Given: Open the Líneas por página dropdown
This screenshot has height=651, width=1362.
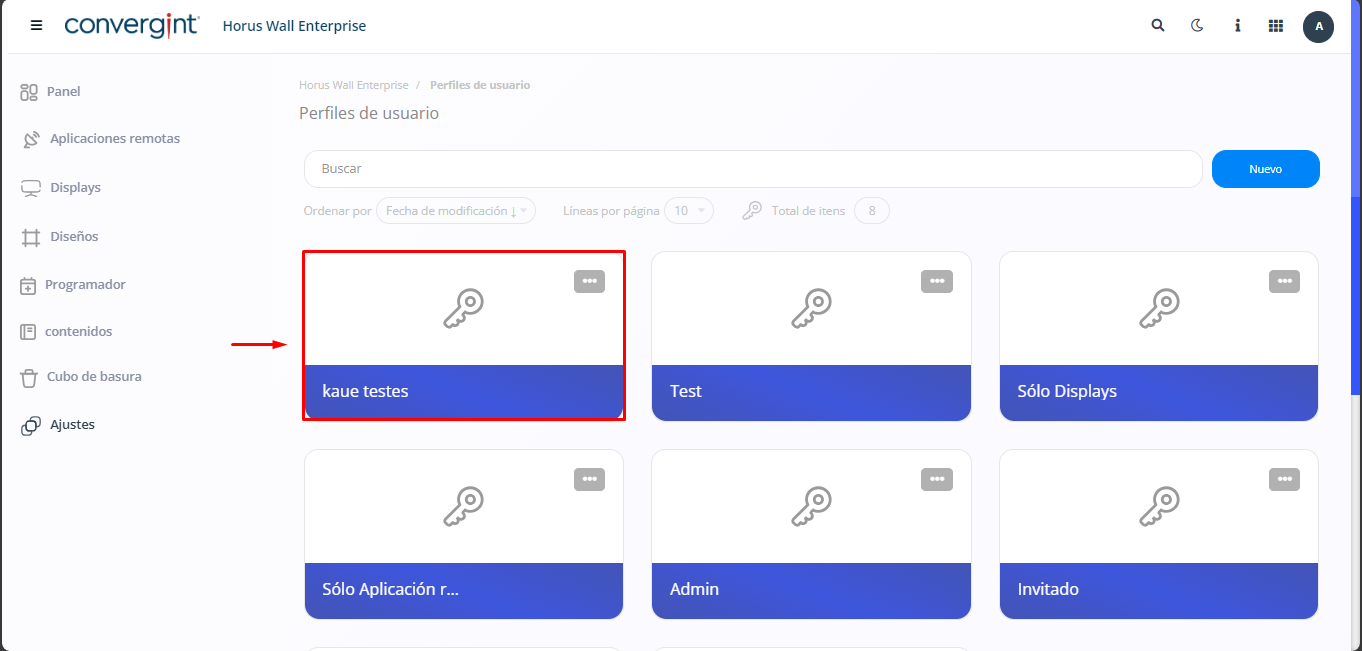Looking at the screenshot, I should [x=689, y=210].
